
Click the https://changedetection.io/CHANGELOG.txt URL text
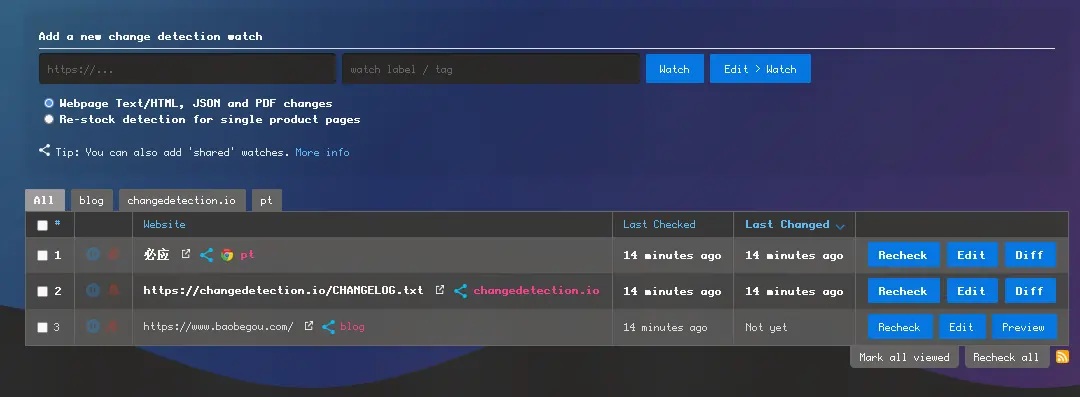[283, 290]
